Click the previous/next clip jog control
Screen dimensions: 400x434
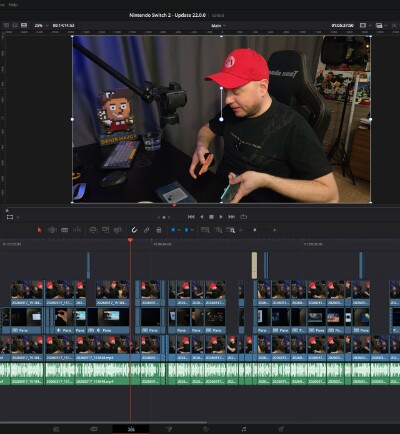164,217
